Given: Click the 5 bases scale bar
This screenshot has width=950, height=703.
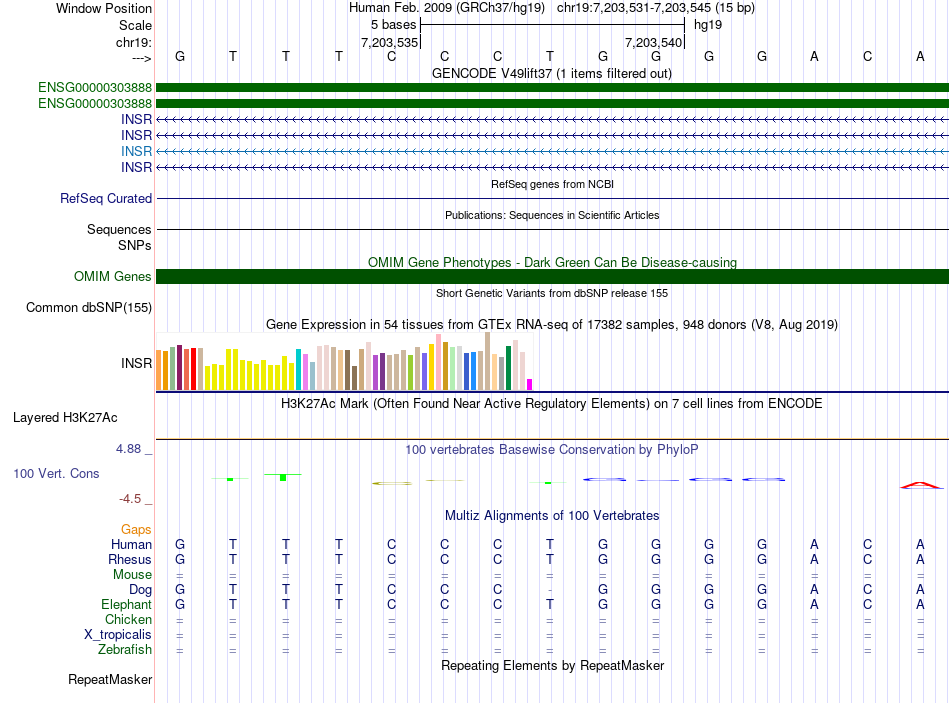Looking at the screenshot, I should [552, 24].
